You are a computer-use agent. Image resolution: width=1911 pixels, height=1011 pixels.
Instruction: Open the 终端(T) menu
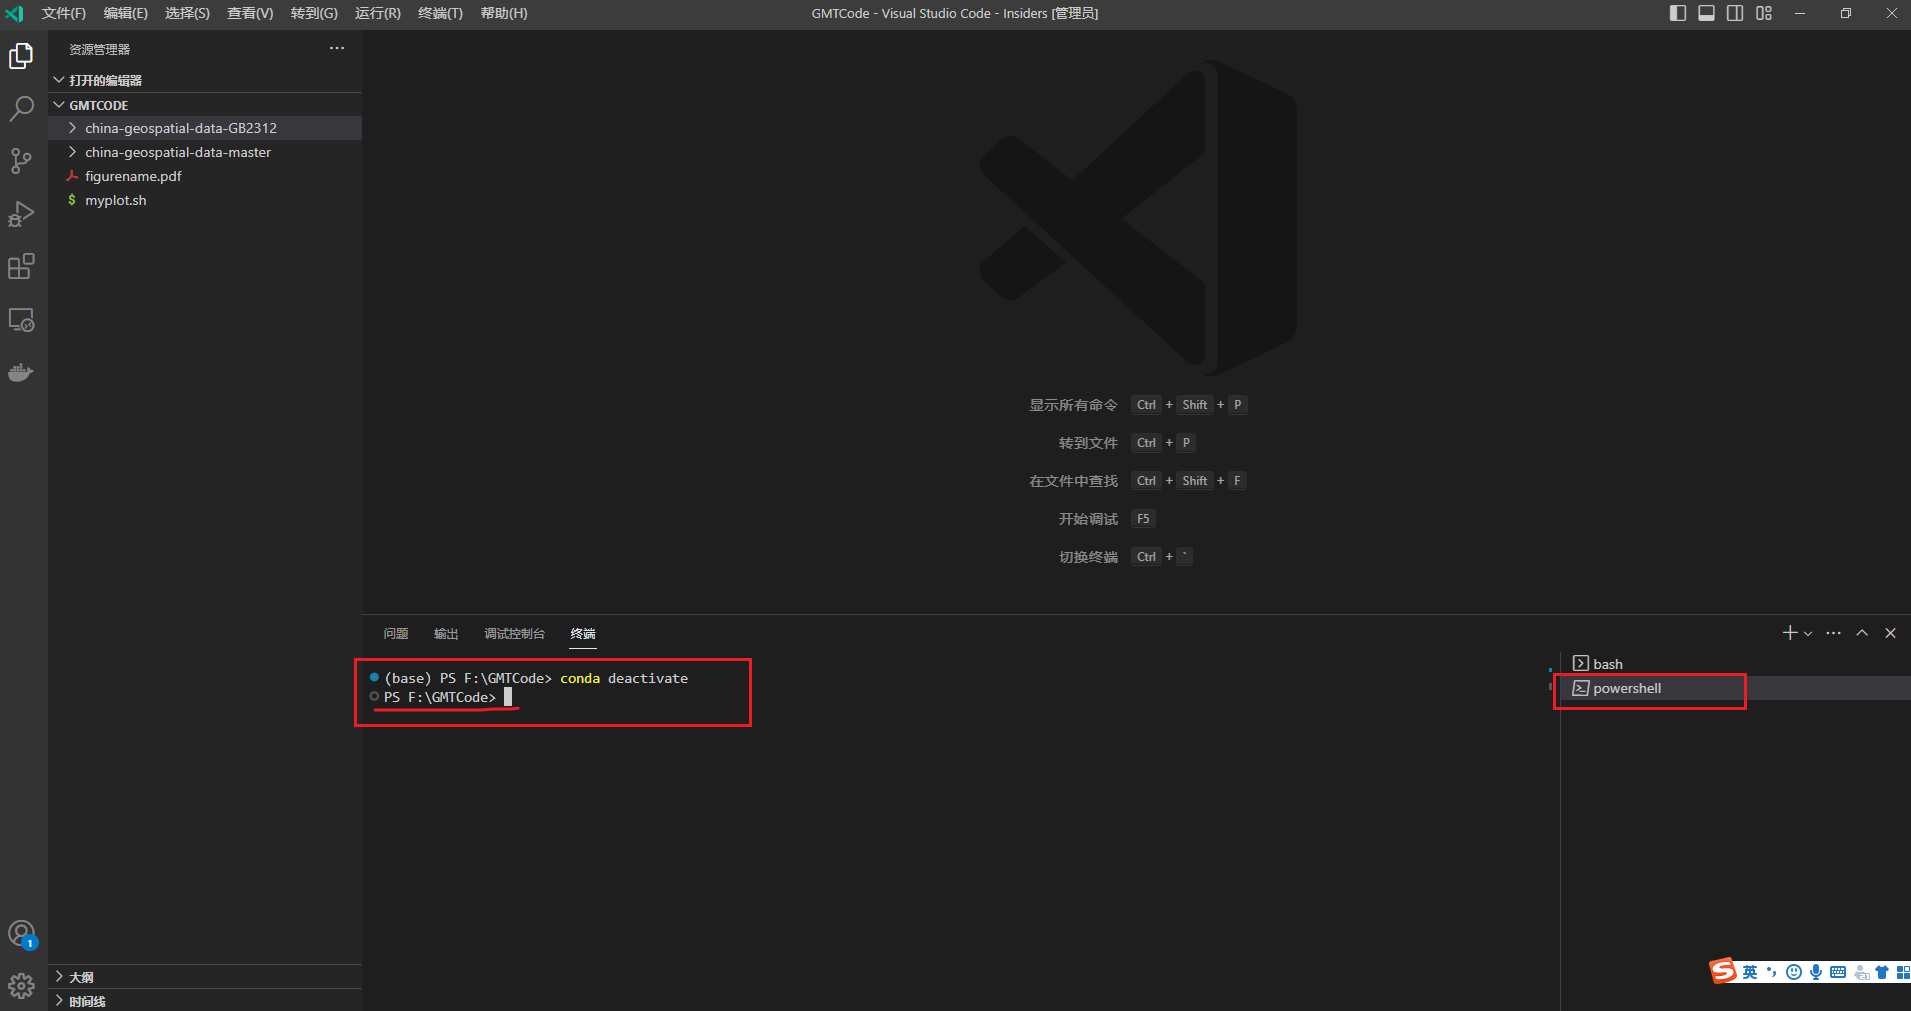pyautogui.click(x=439, y=13)
